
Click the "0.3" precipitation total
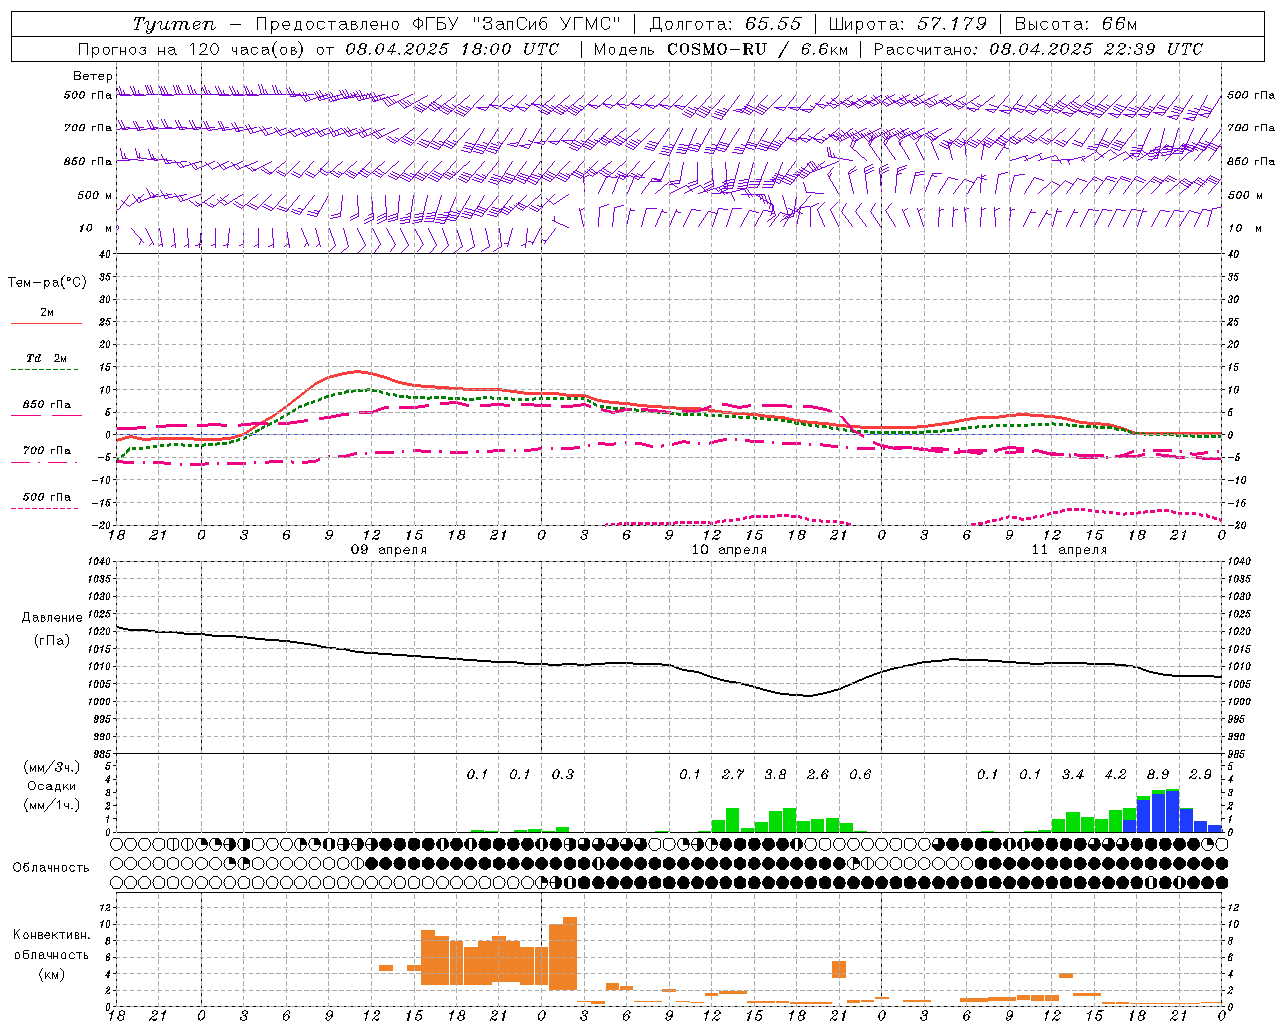coord(563,774)
